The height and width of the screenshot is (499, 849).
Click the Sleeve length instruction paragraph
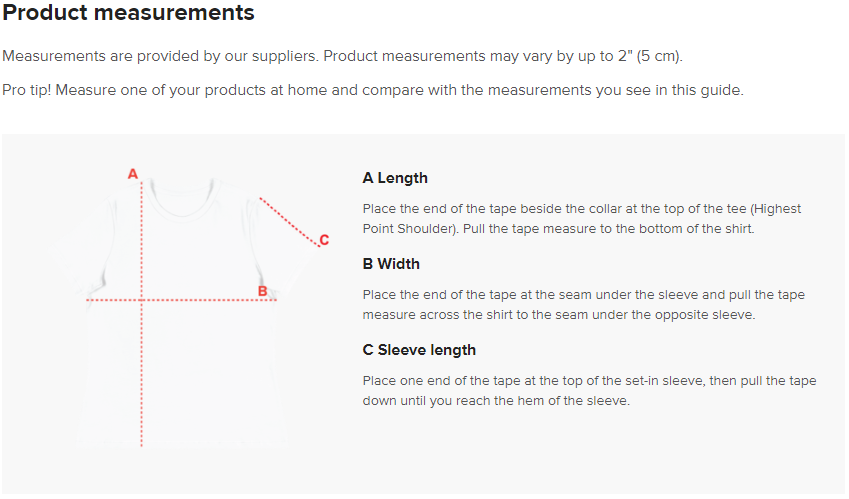pyautogui.click(x=588, y=391)
